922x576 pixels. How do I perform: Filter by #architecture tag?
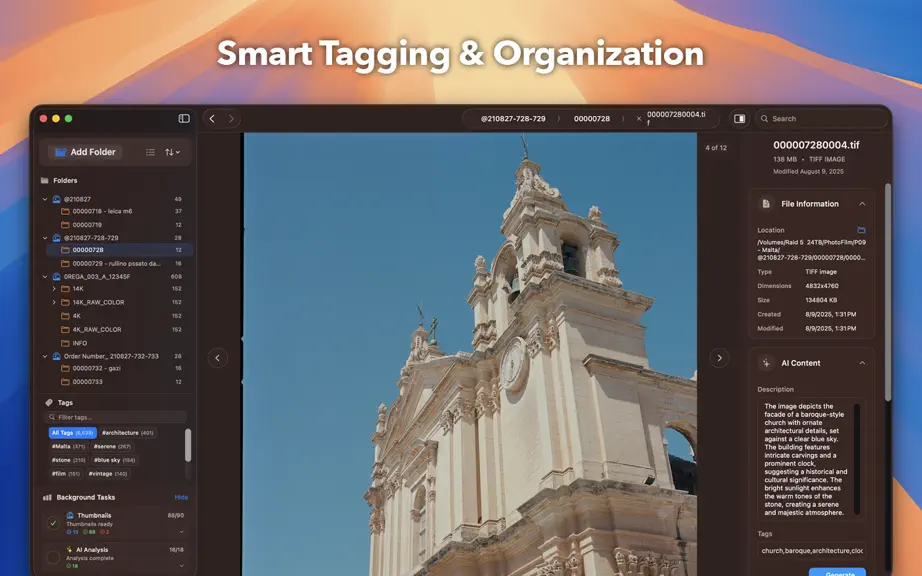pyautogui.click(x=128, y=433)
